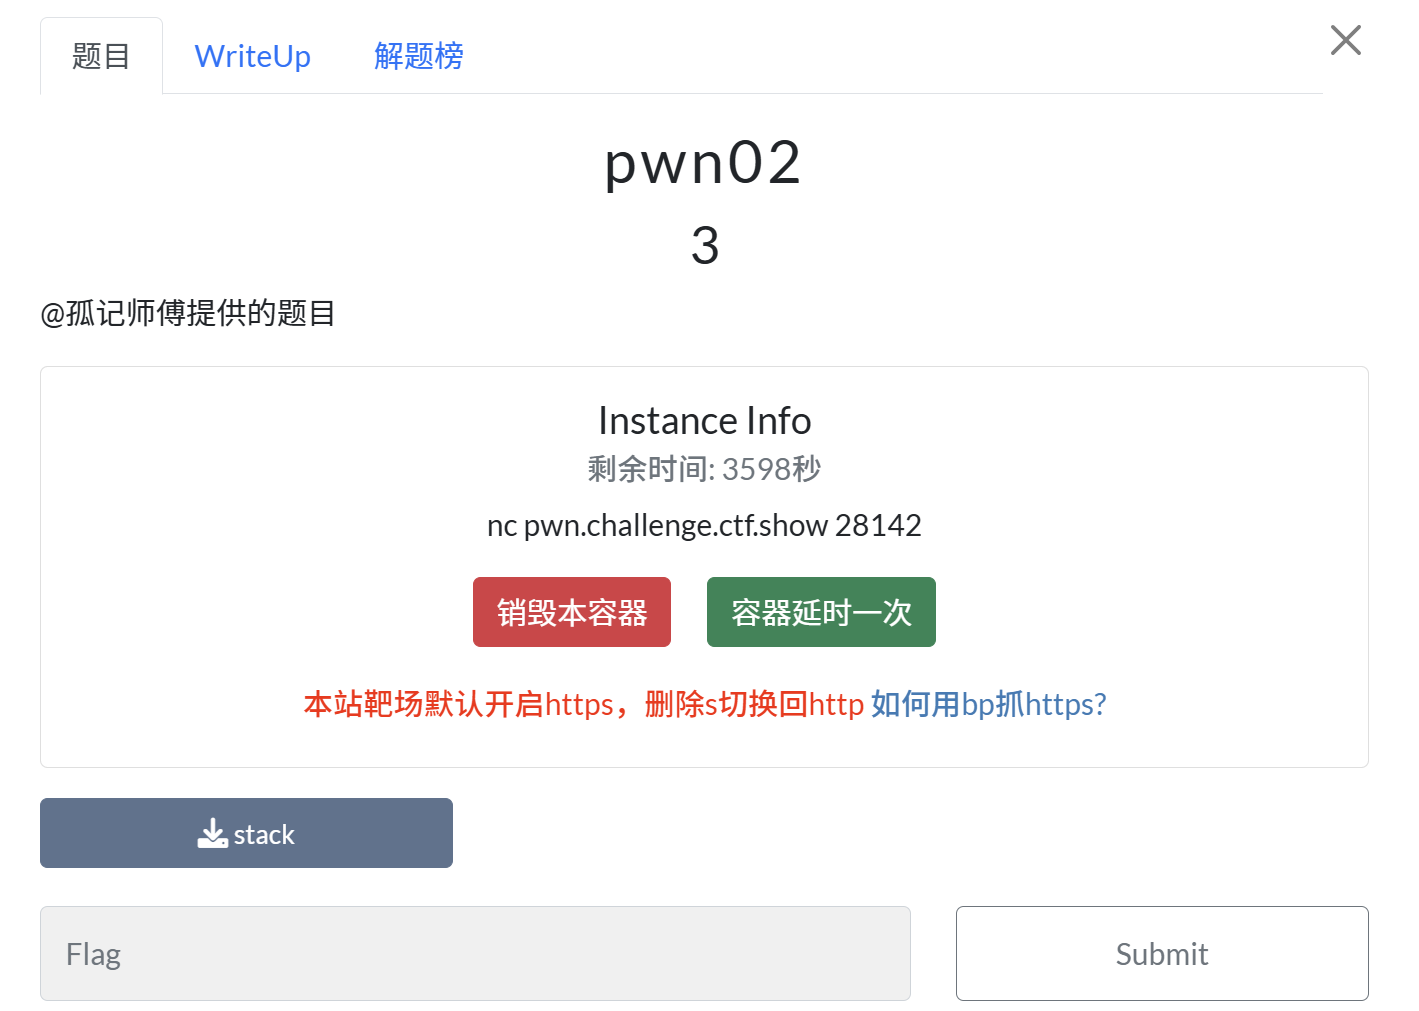Screen dimensions: 1419x1011
Task: Select the 题目 tab
Action: [101, 57]
